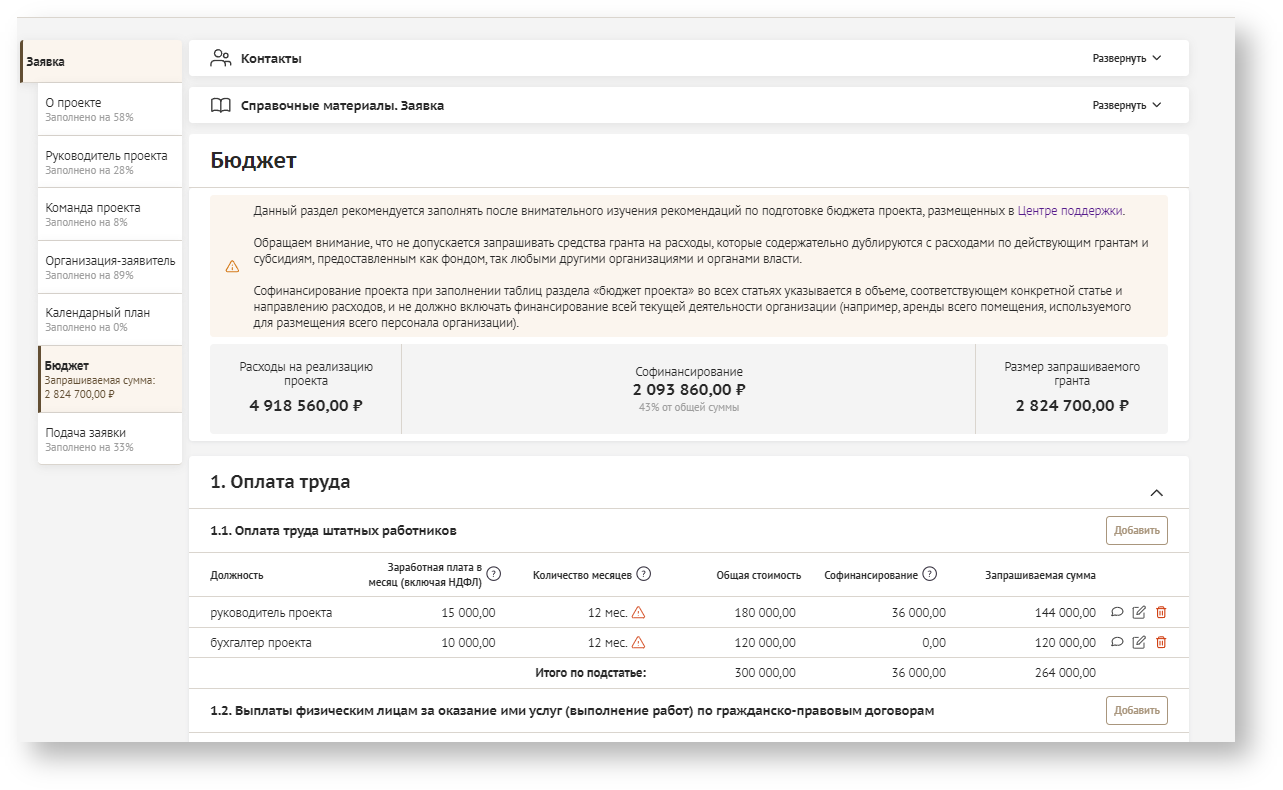Expand Справочные материалы. Заявка section
Image resolution: width=1283 pixels, height=790 pixels.
(1127, 105)
